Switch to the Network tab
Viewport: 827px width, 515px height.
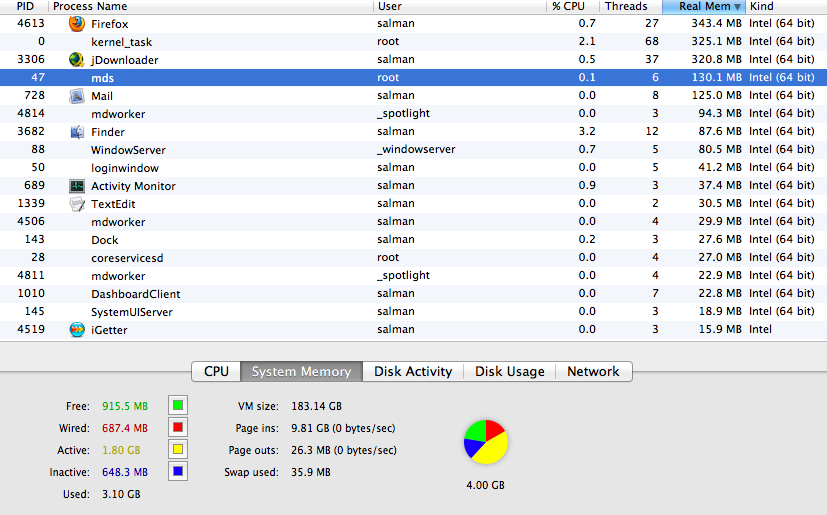click(593, 371)
